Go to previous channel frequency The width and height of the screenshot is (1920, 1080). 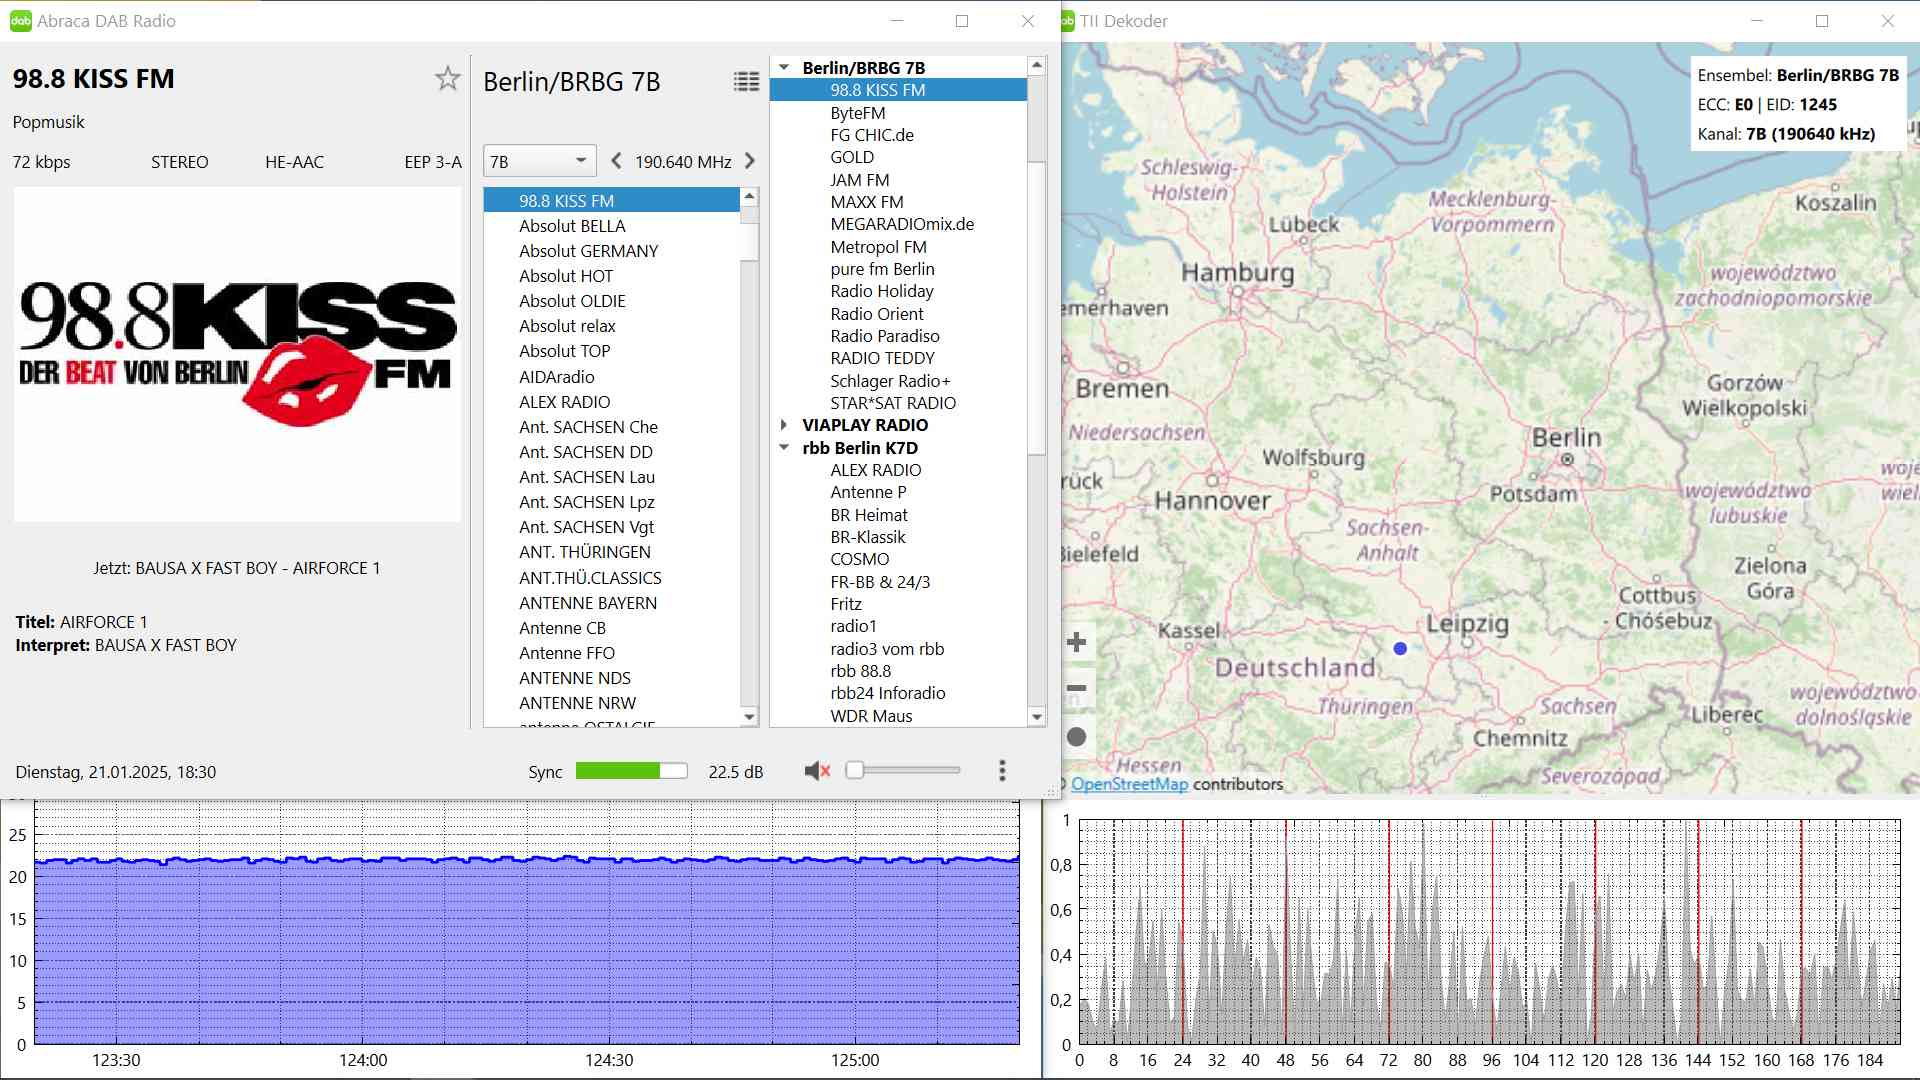coord(616,161)
